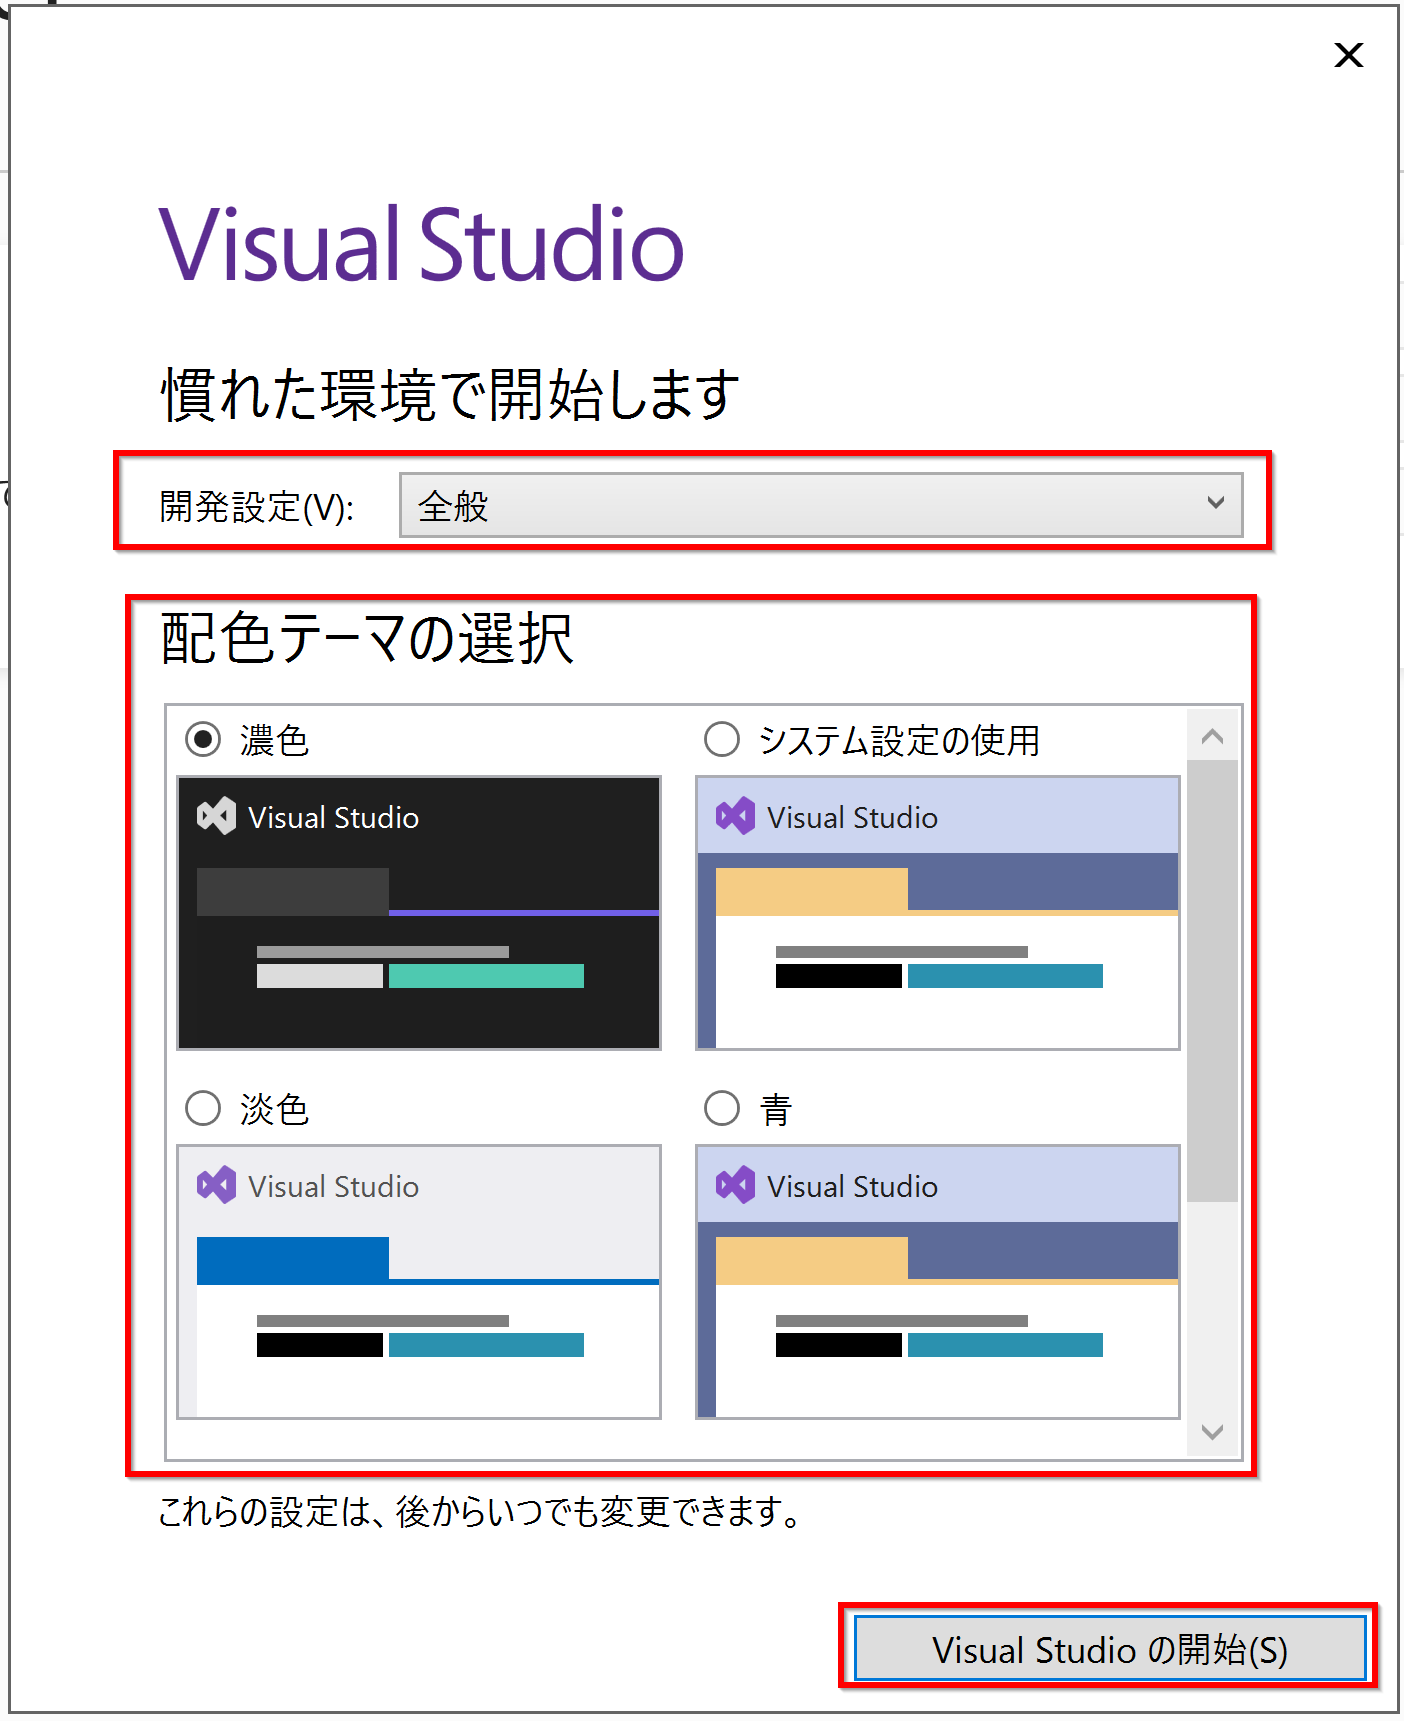Select the システム設定の使用 radio button
This screenshot has width=1404, height=1721.
click(x=722, y=740)
